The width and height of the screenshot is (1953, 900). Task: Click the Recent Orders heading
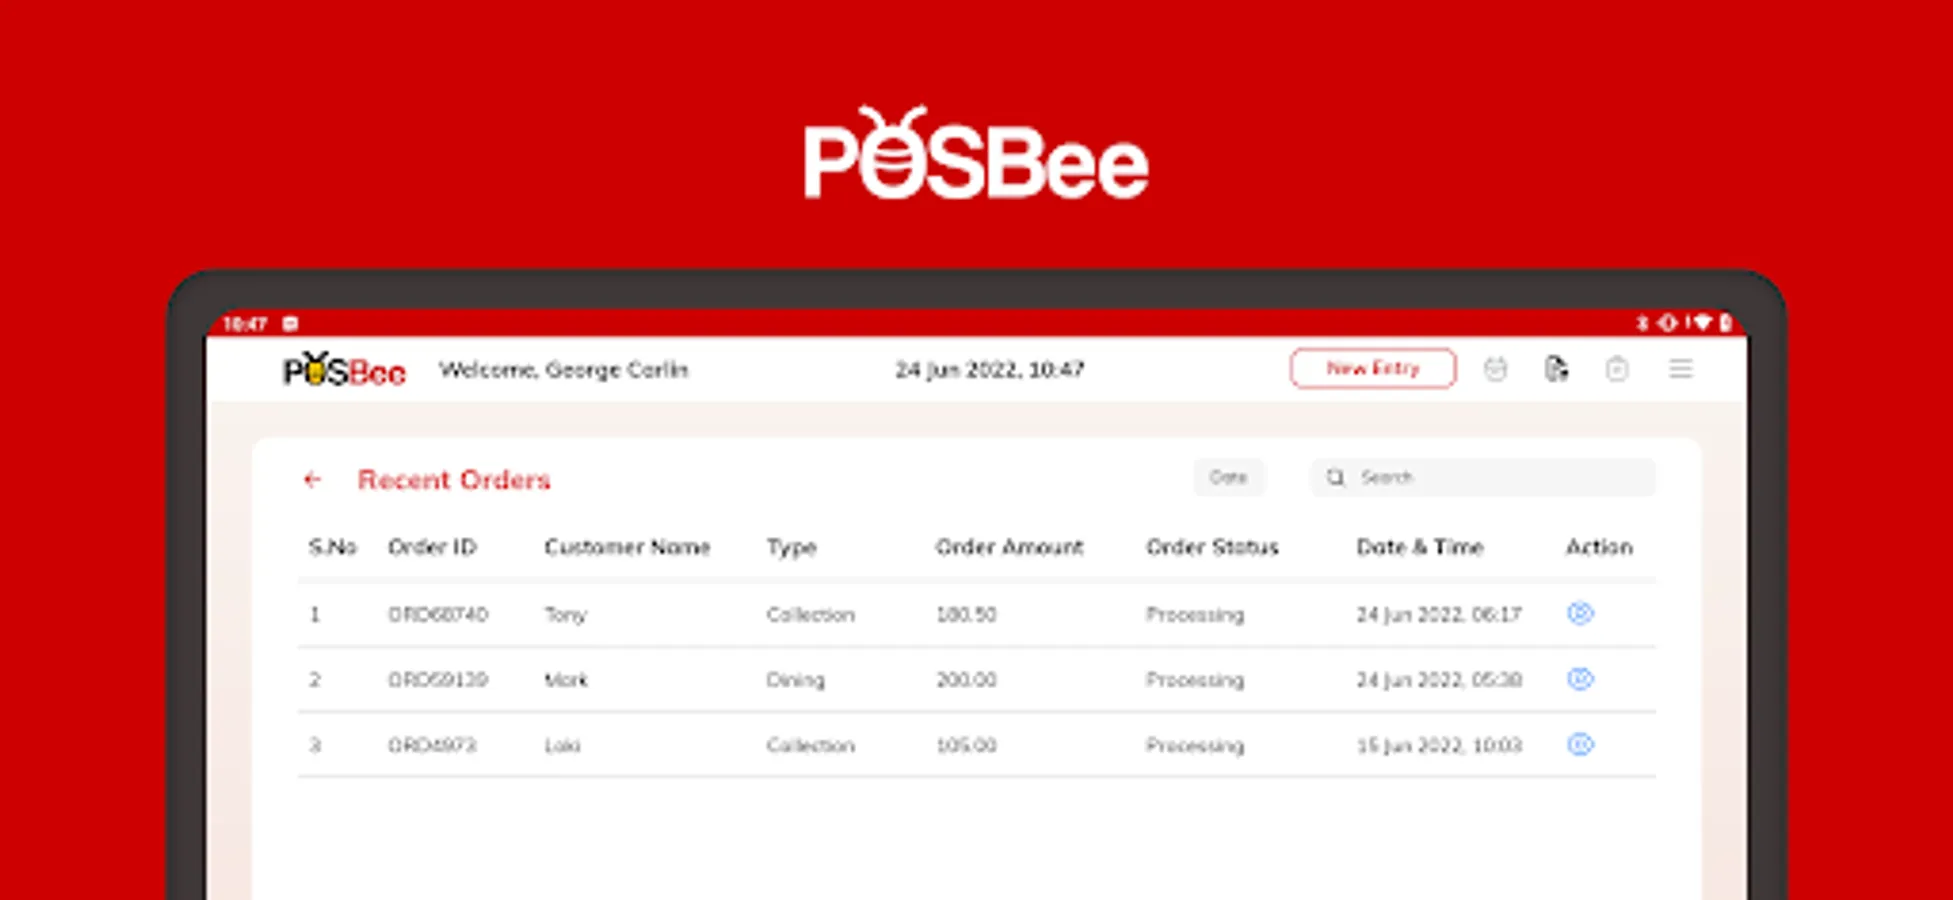454,480
